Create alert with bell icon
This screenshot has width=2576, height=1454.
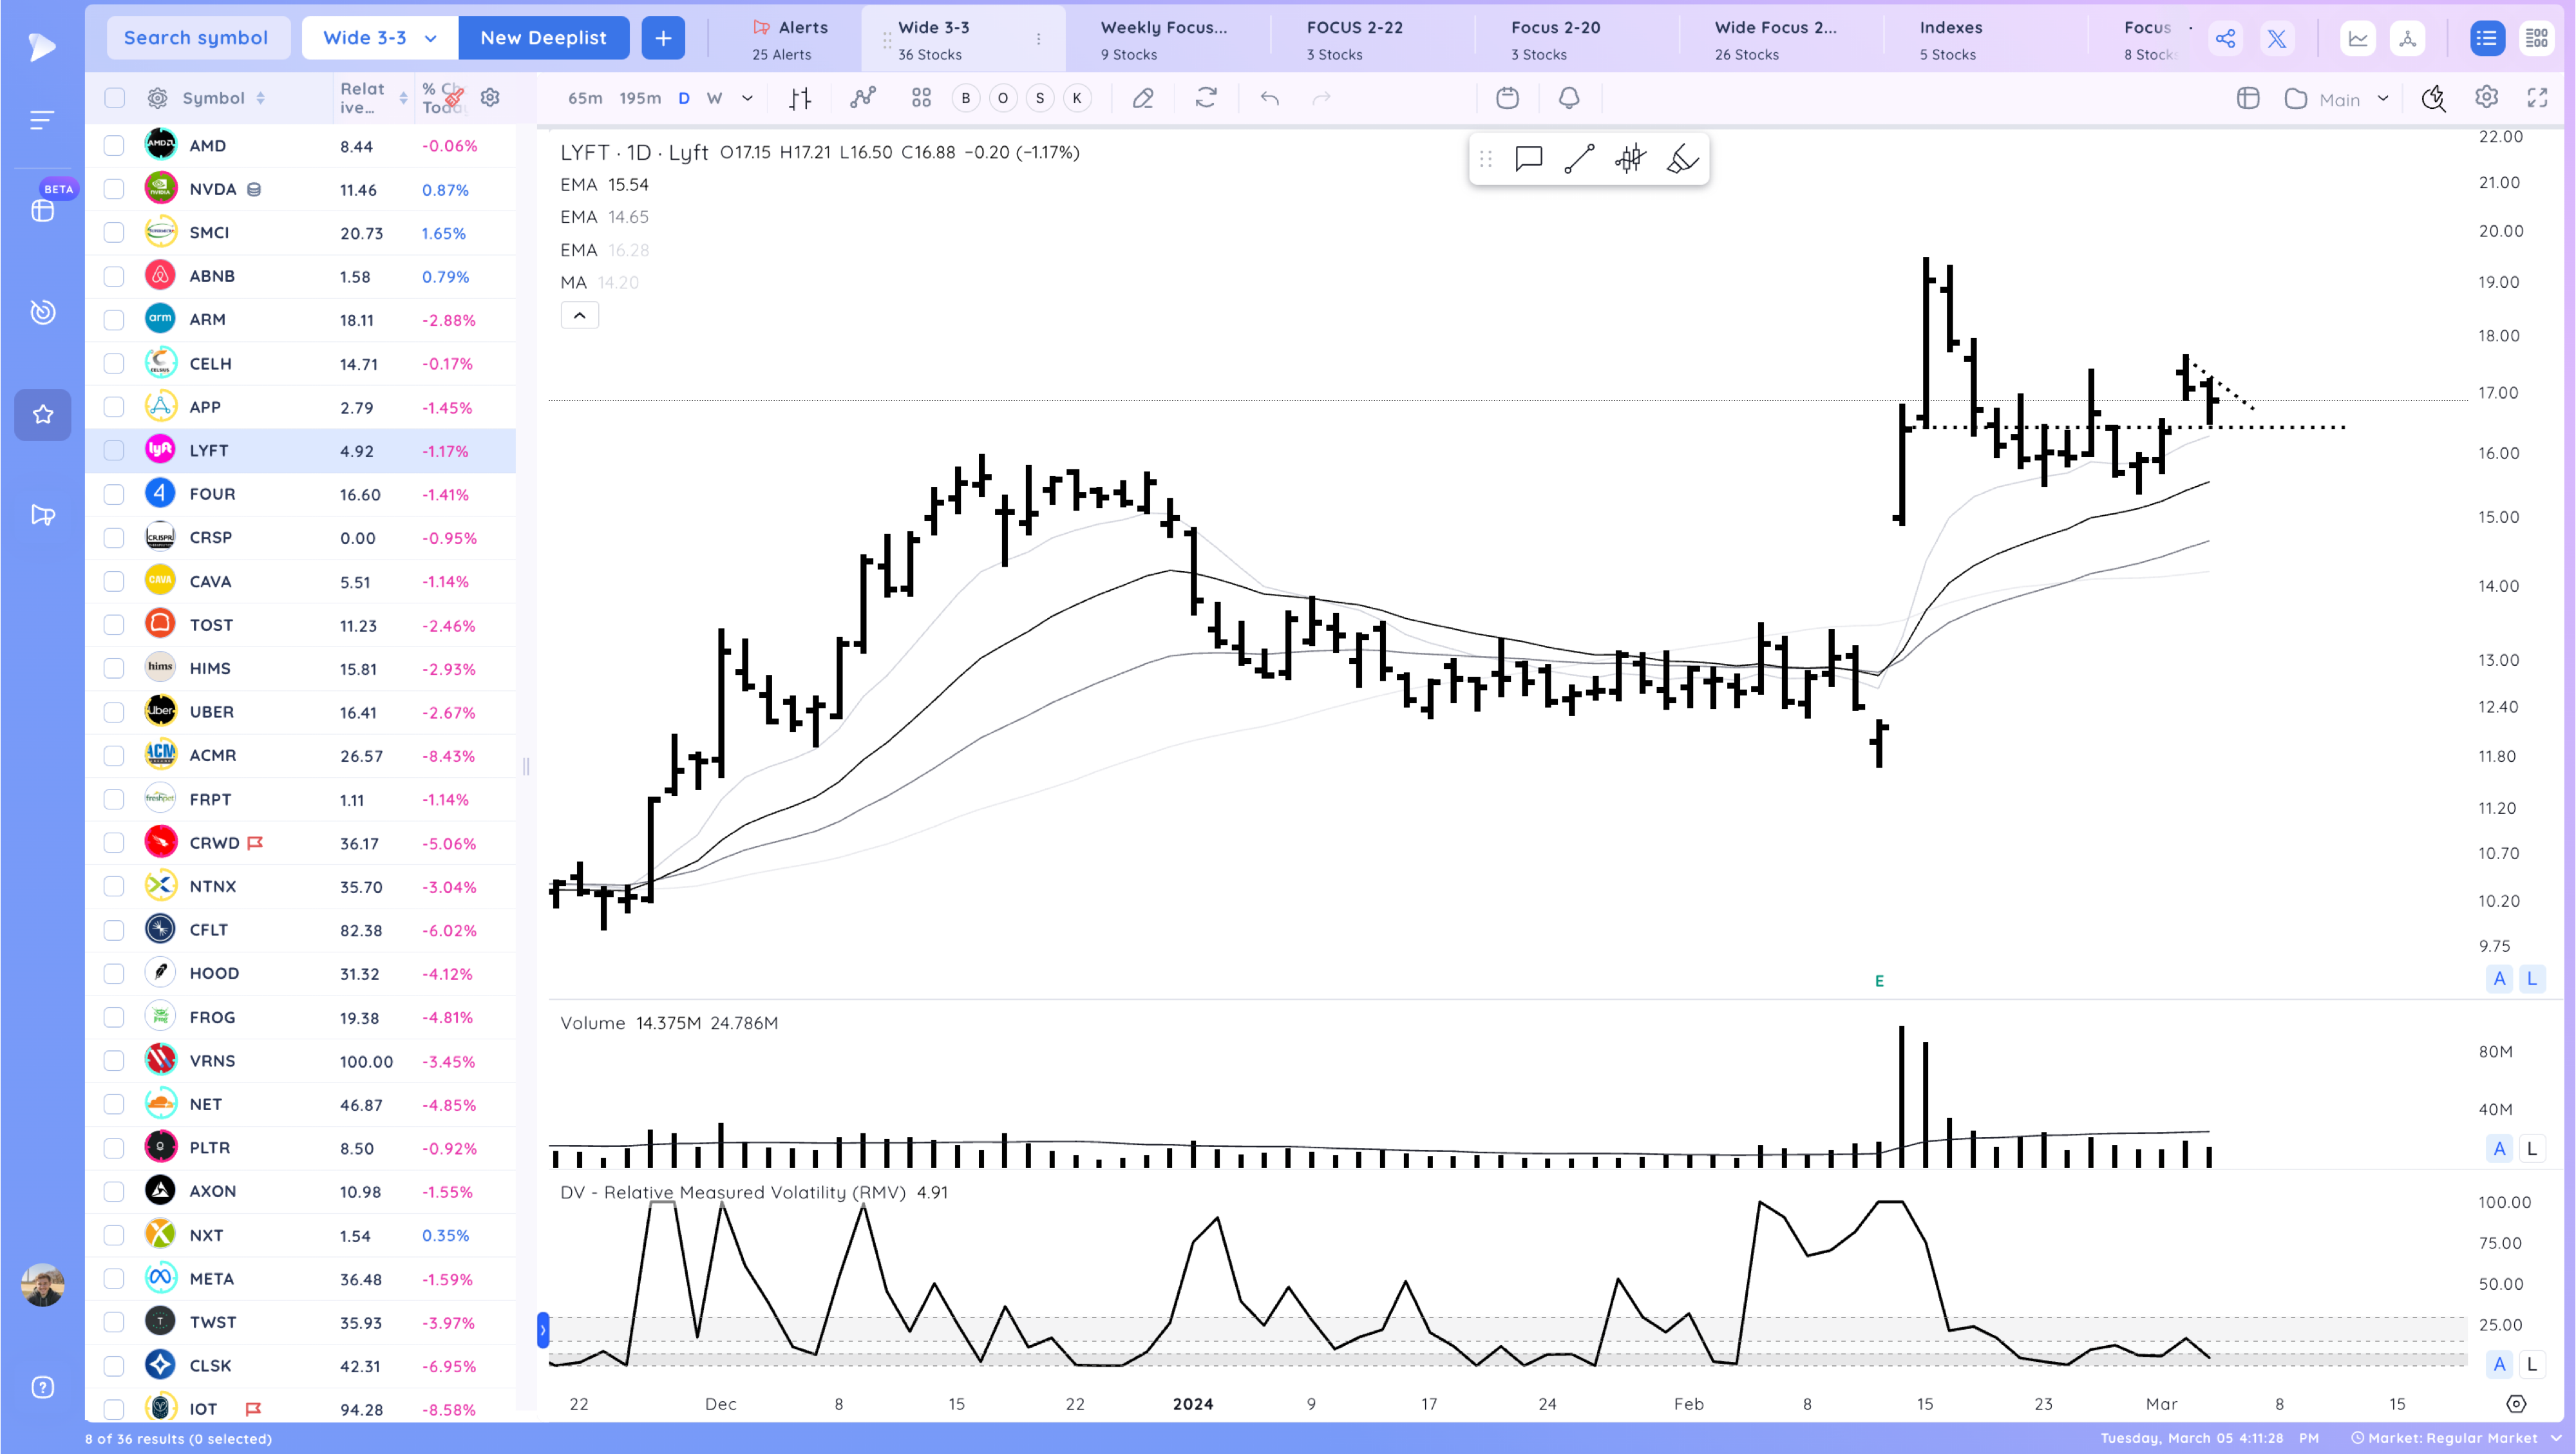pyautogui.click(x=1569, y=98)
